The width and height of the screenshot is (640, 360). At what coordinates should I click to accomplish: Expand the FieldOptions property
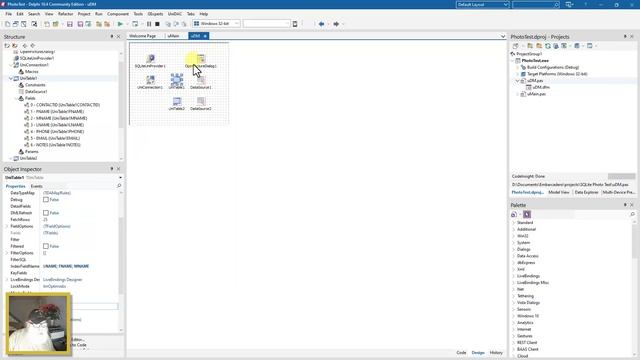click(7, 226)
